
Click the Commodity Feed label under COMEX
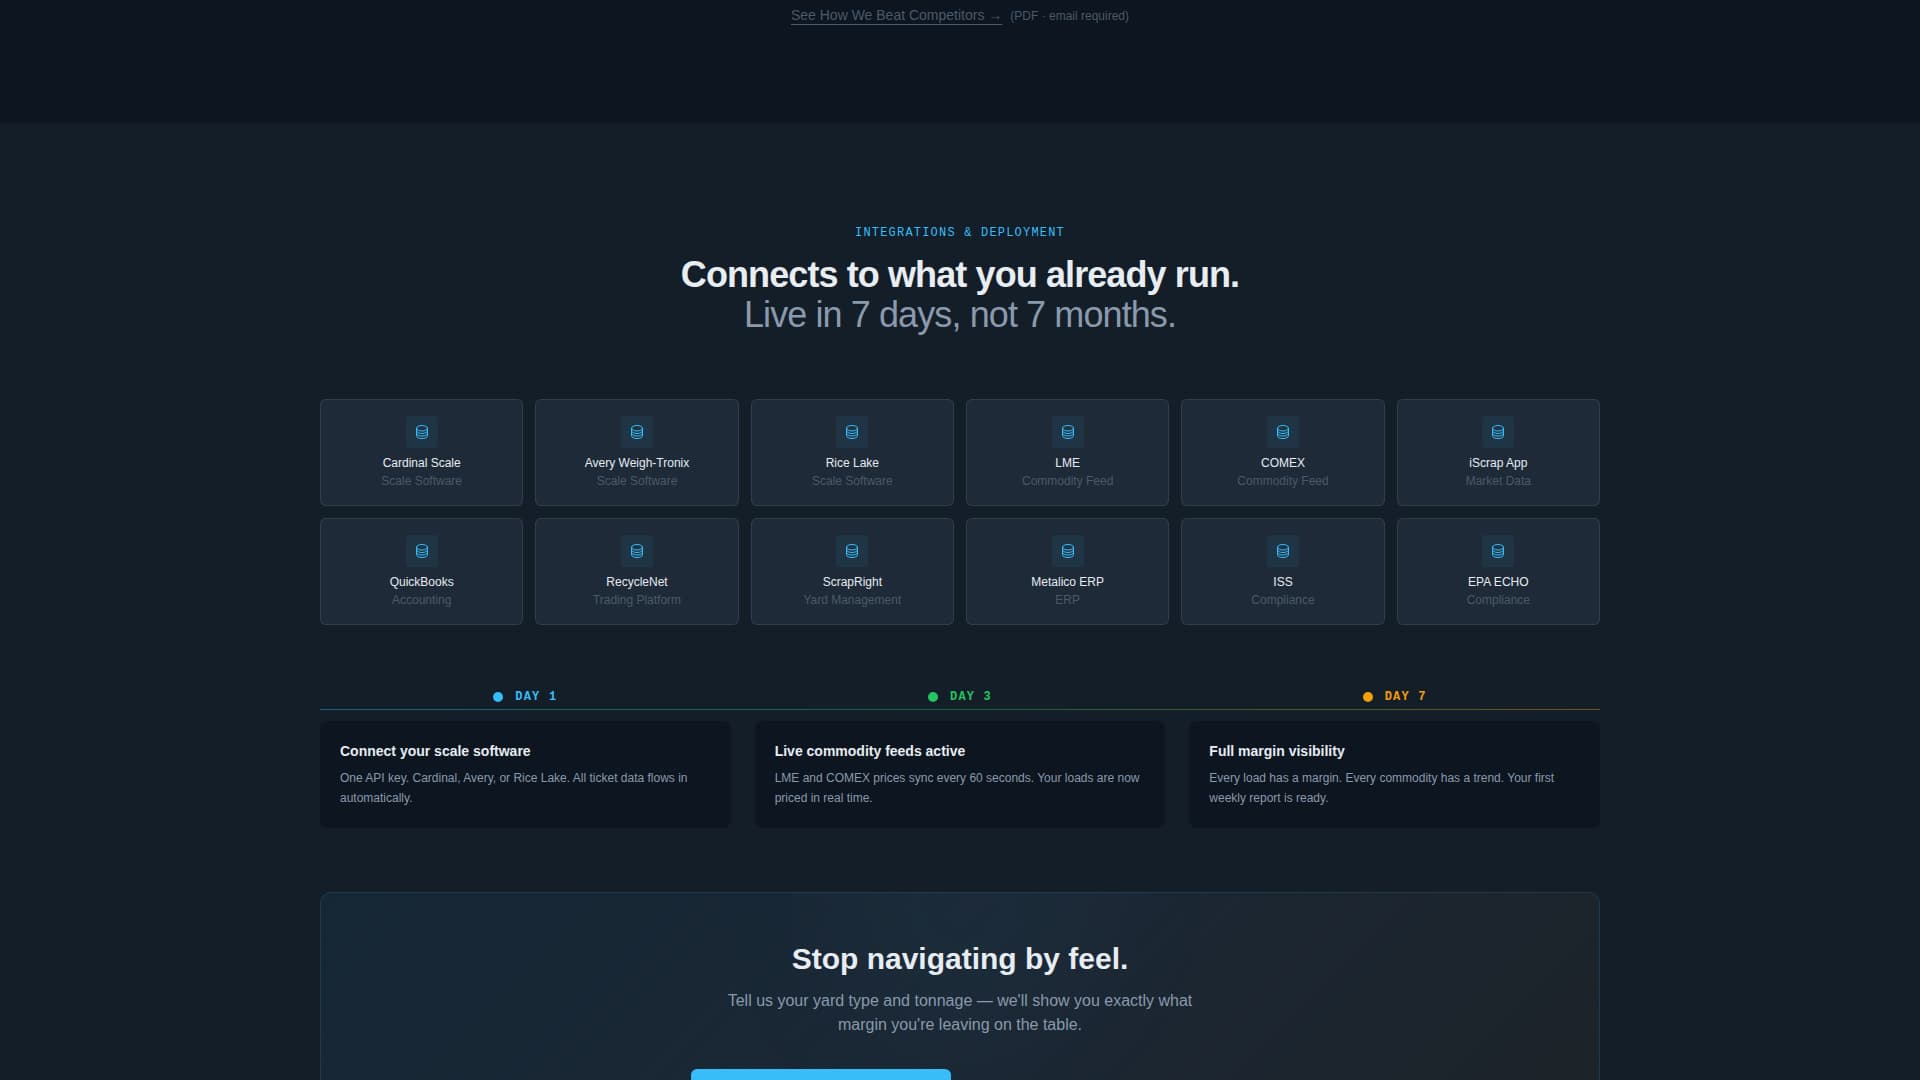1283,481
